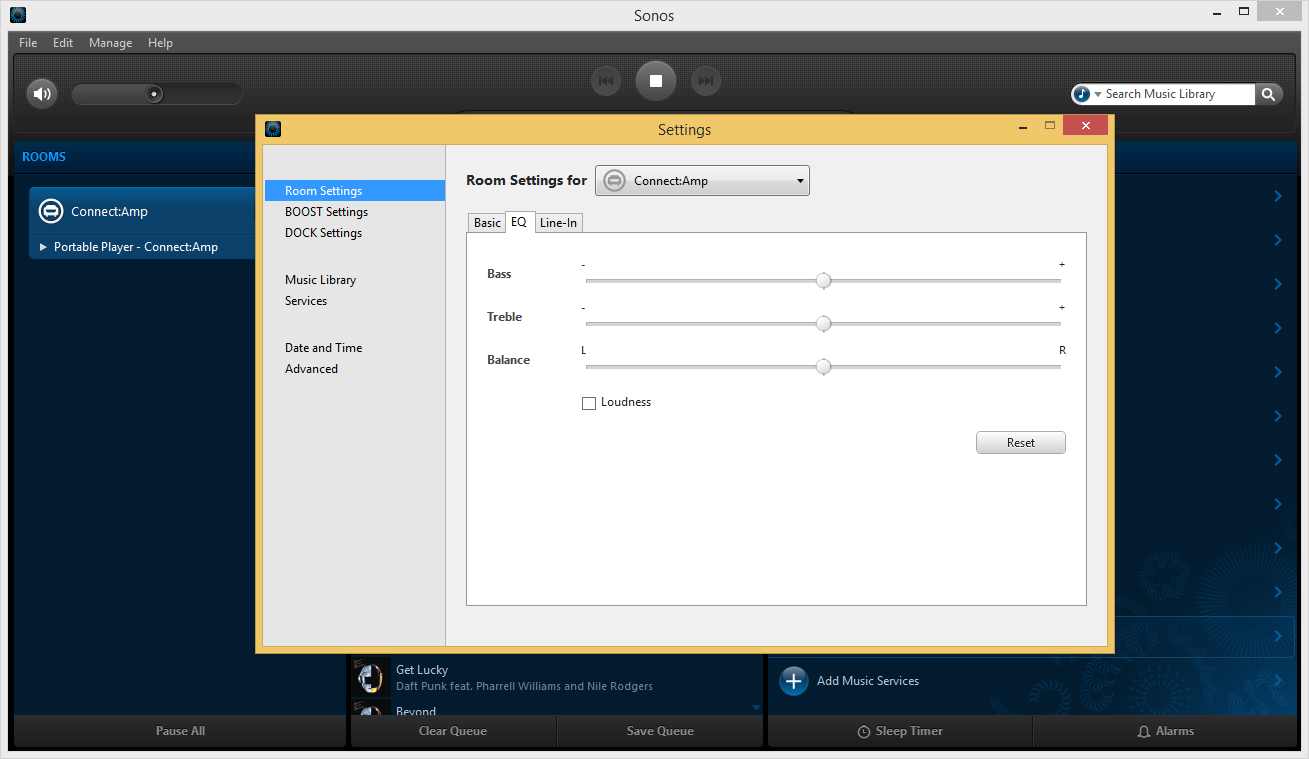Save the queue
Screen dimensions: 1309x759
(660, 731)
